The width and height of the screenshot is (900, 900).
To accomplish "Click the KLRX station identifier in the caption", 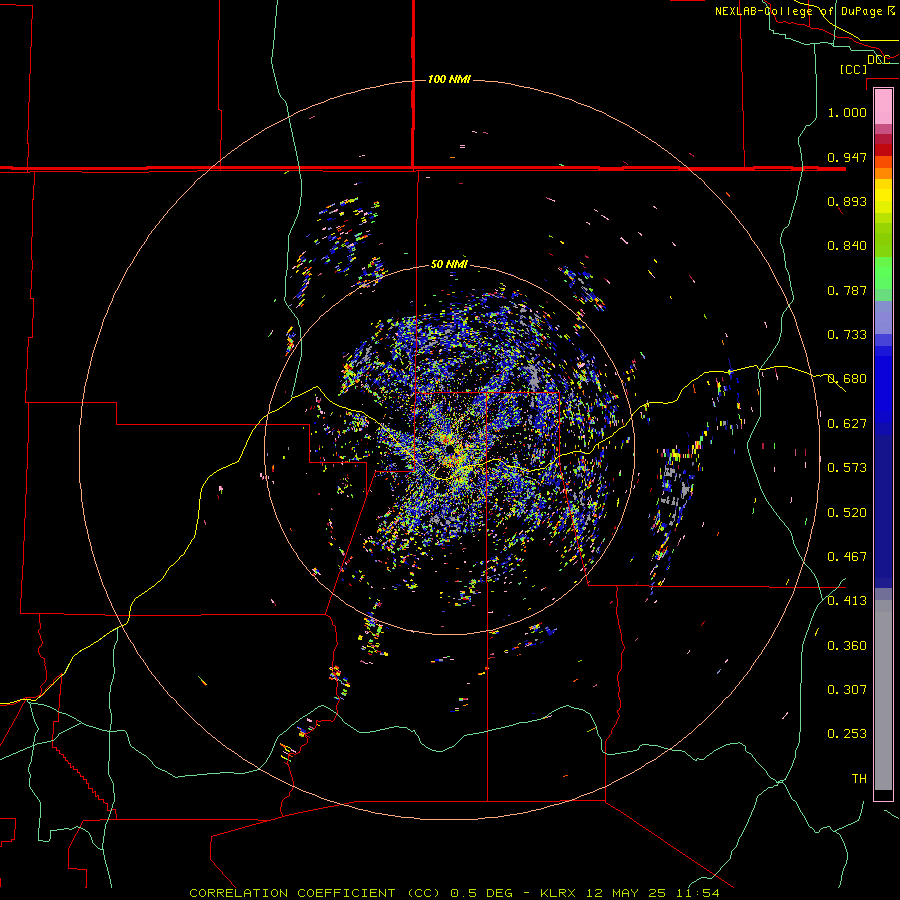I will coord(557,893).
